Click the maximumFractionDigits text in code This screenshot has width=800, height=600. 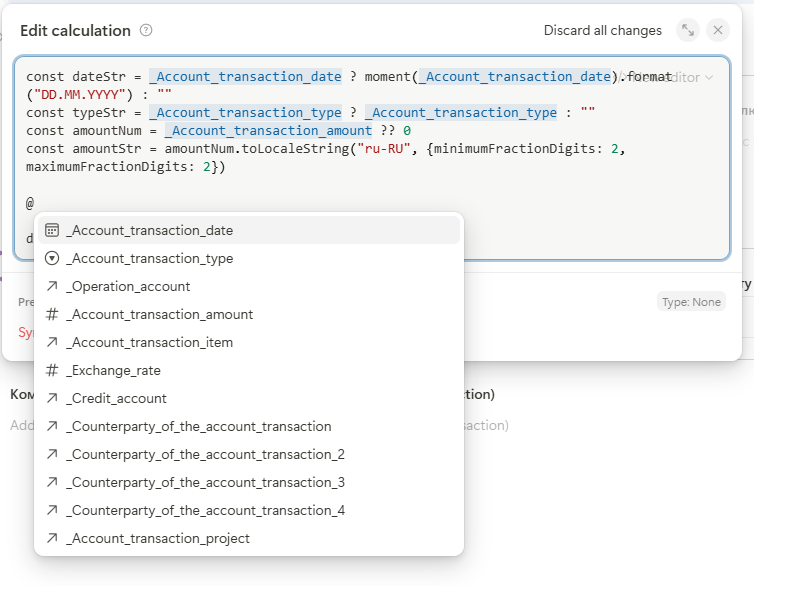[x=107, y=167]
